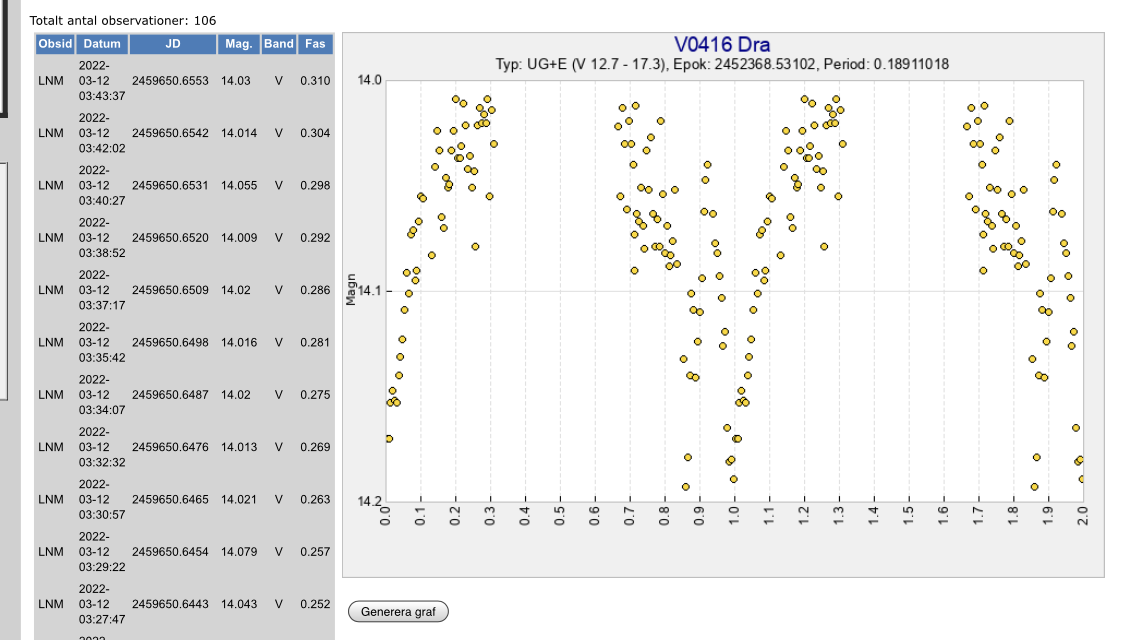The width and height of the screenshot is (1136, 640).
Task: Click the V0416 Dra chart title
Action: point(722,45)
